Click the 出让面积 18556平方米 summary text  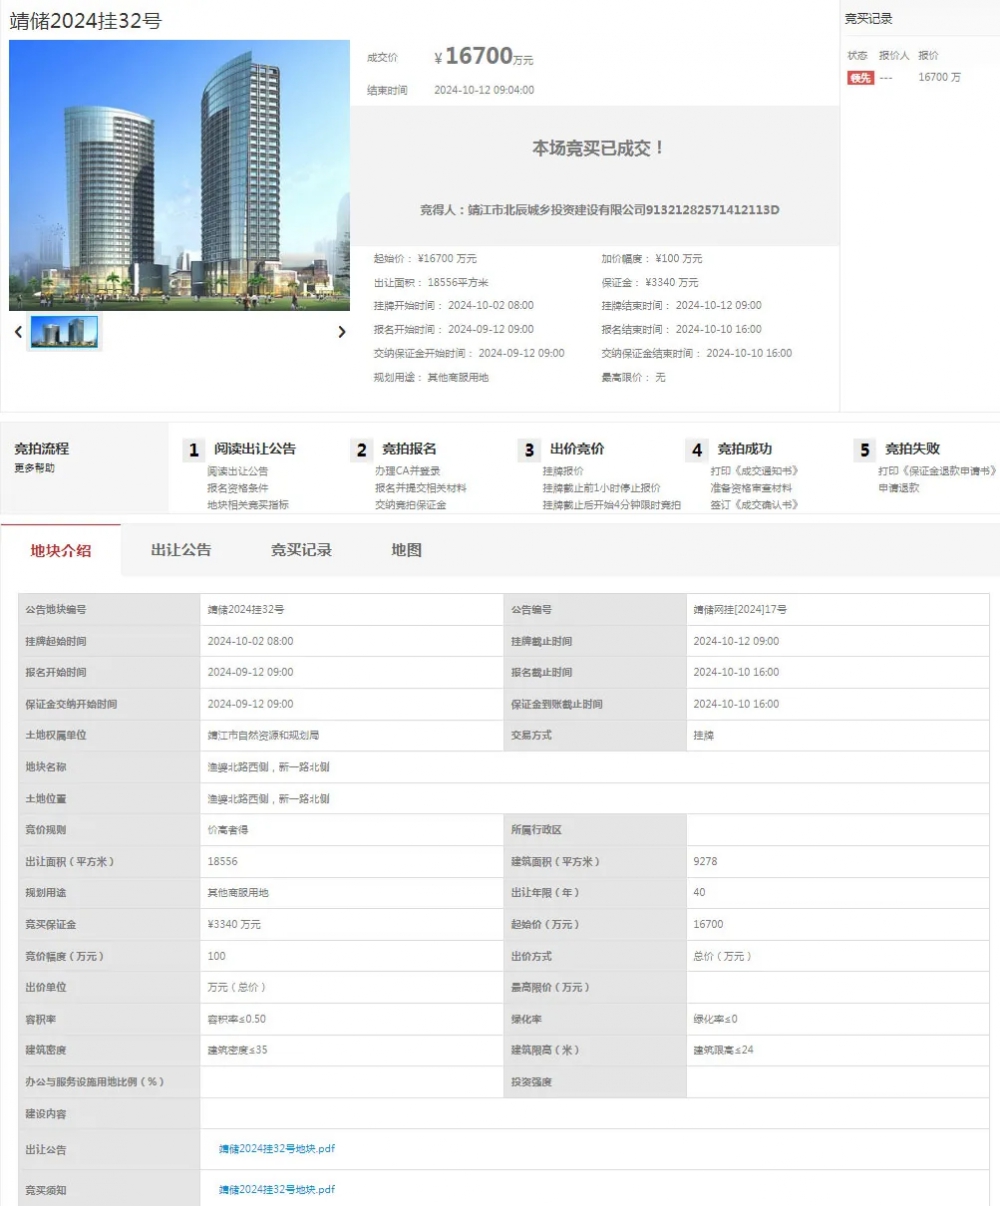pos(431,283)
